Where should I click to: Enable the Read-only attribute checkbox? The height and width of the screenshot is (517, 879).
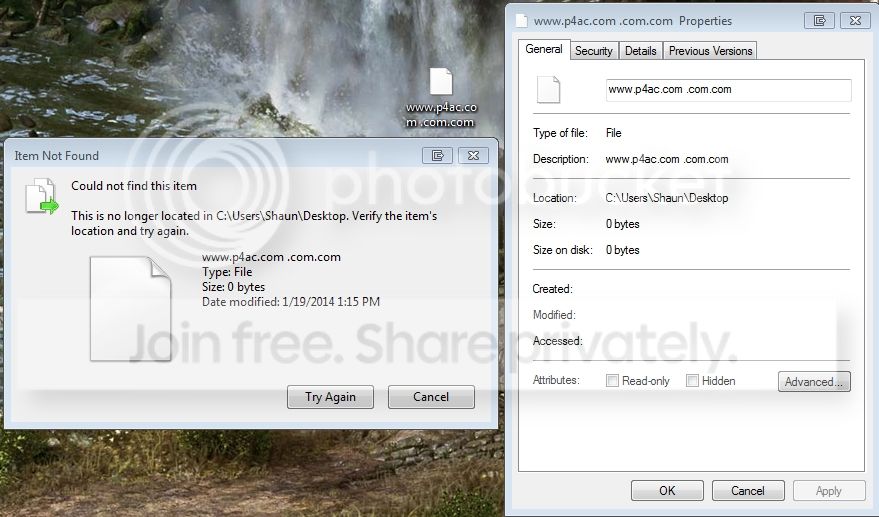612,381
